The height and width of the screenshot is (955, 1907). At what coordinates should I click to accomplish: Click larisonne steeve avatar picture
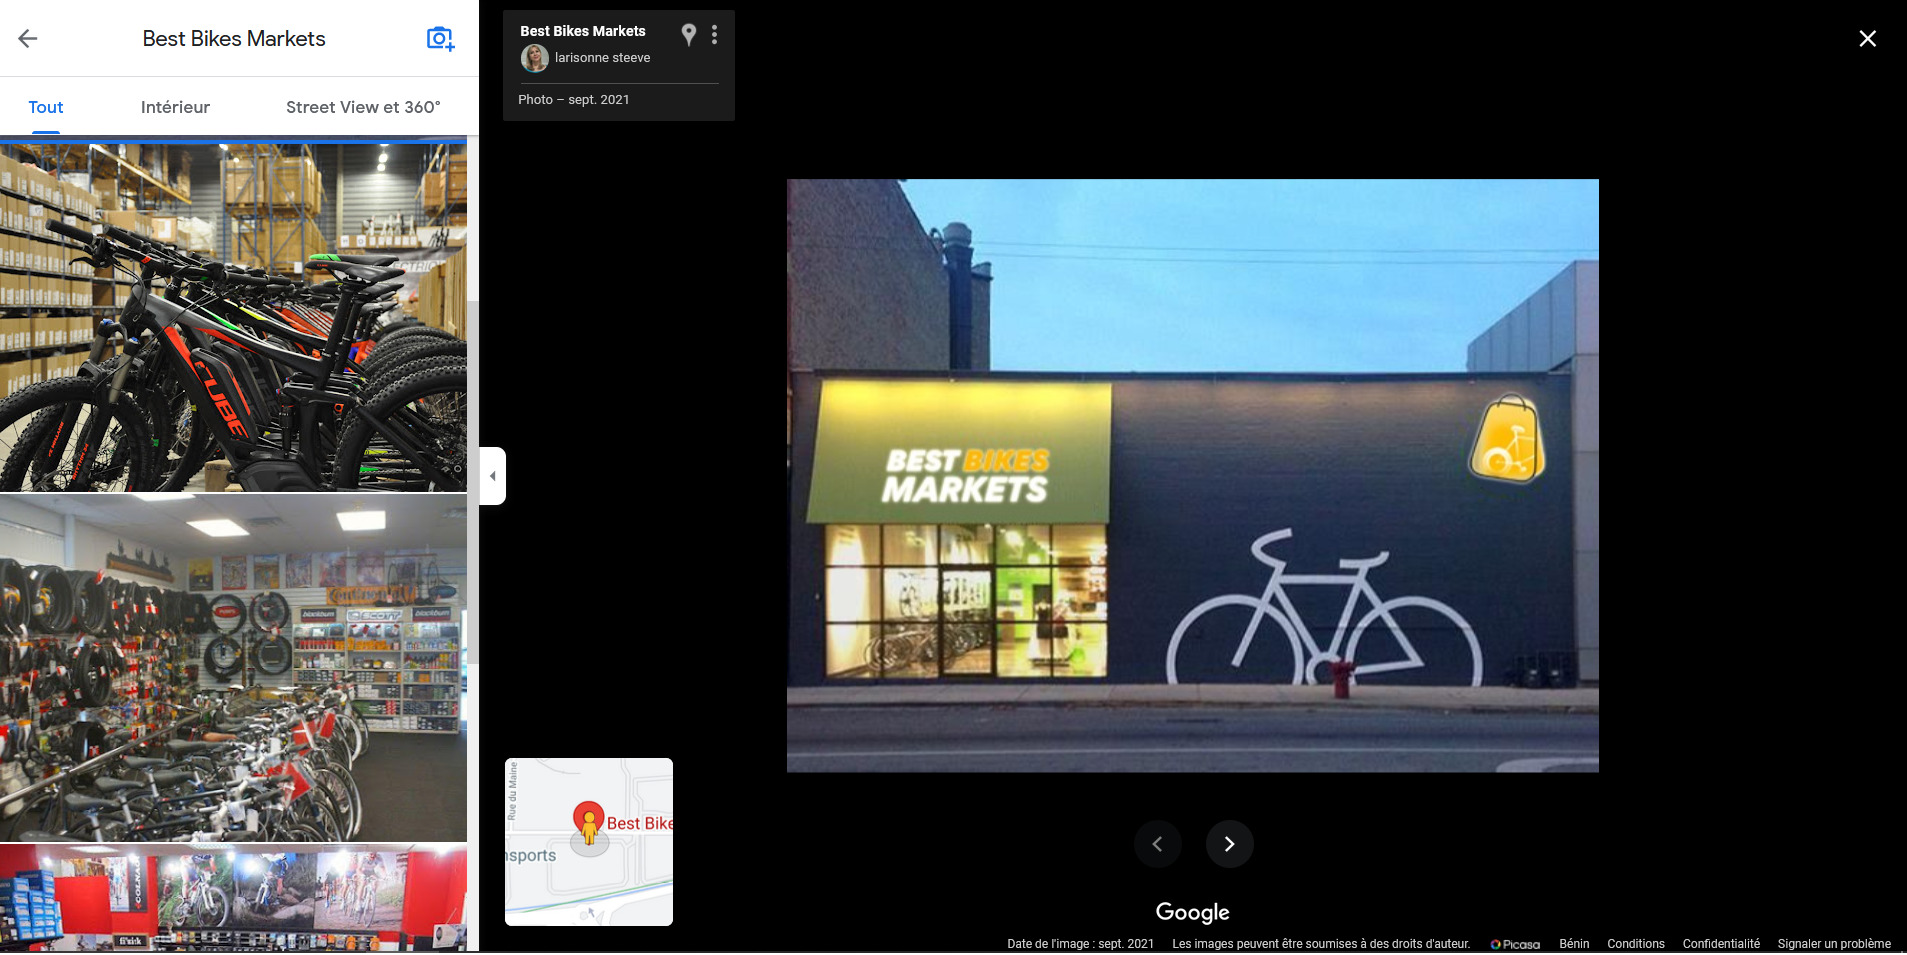pos(535,58)
